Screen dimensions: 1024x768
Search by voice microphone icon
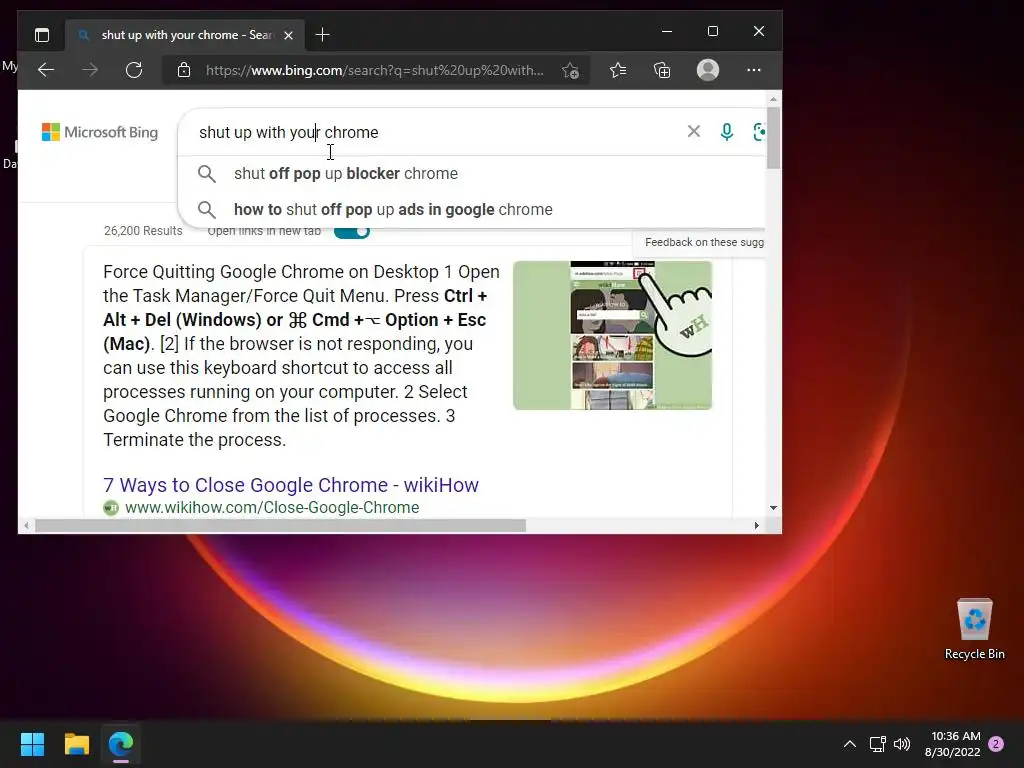point(726,132)
